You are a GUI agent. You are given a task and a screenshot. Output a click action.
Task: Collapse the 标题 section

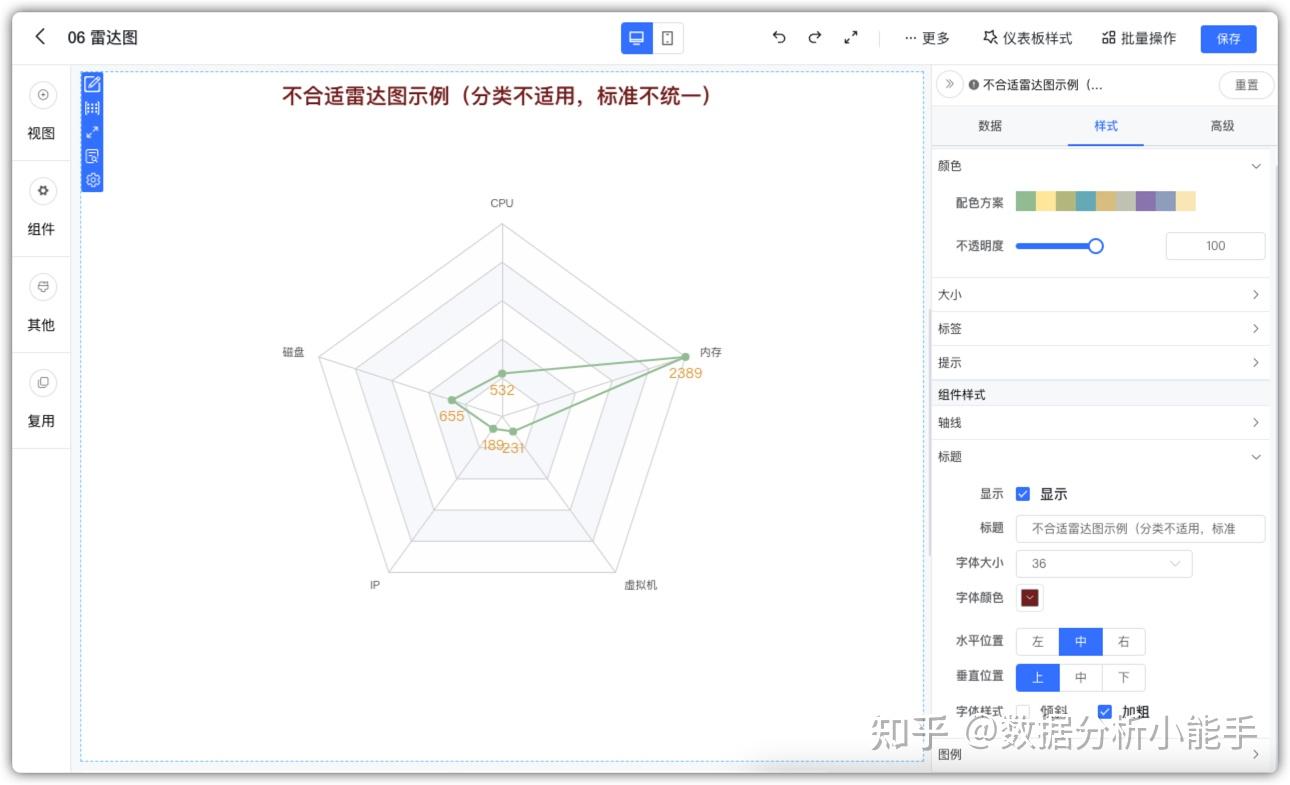click(x=1101, y=457)
